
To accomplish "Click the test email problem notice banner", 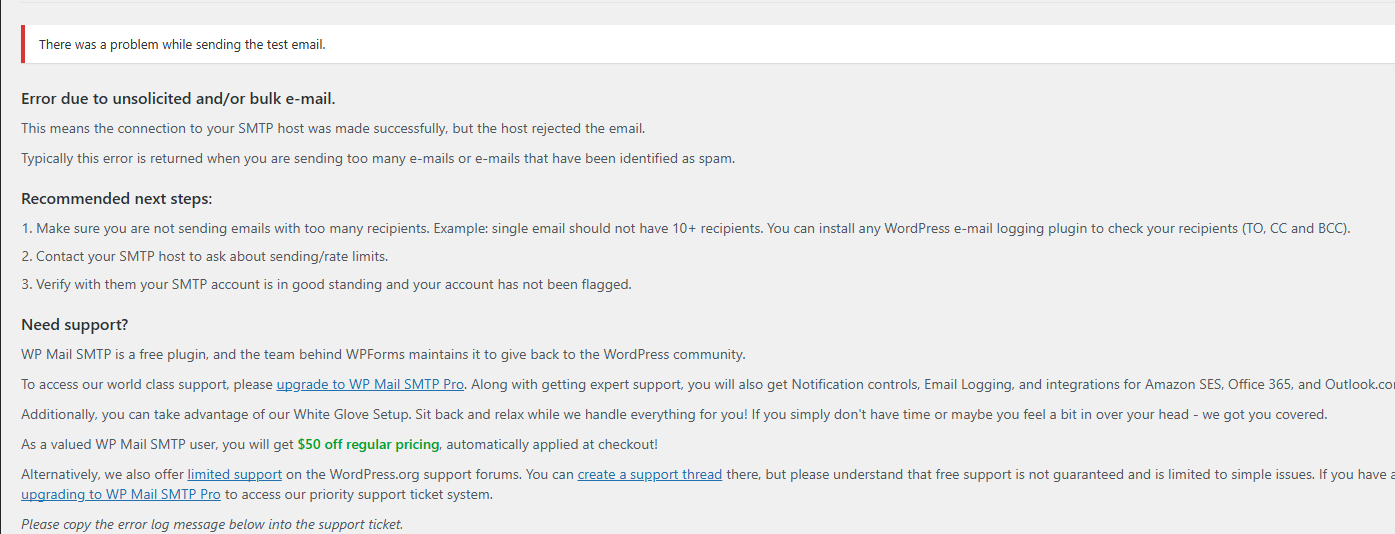I will pos(182,45).
